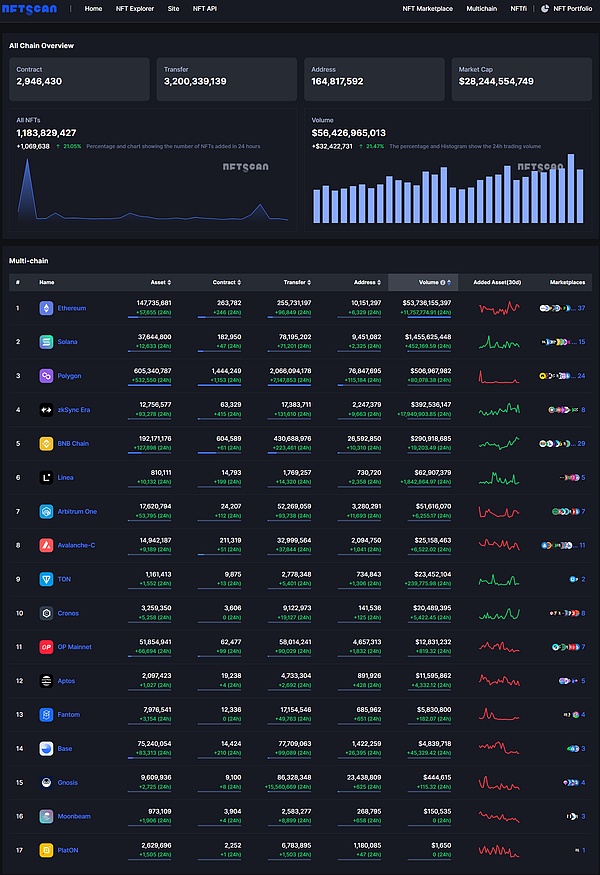Open the NFT Explorer menu
The height and width of the screenshot is (875, 600).
(135, 8)
